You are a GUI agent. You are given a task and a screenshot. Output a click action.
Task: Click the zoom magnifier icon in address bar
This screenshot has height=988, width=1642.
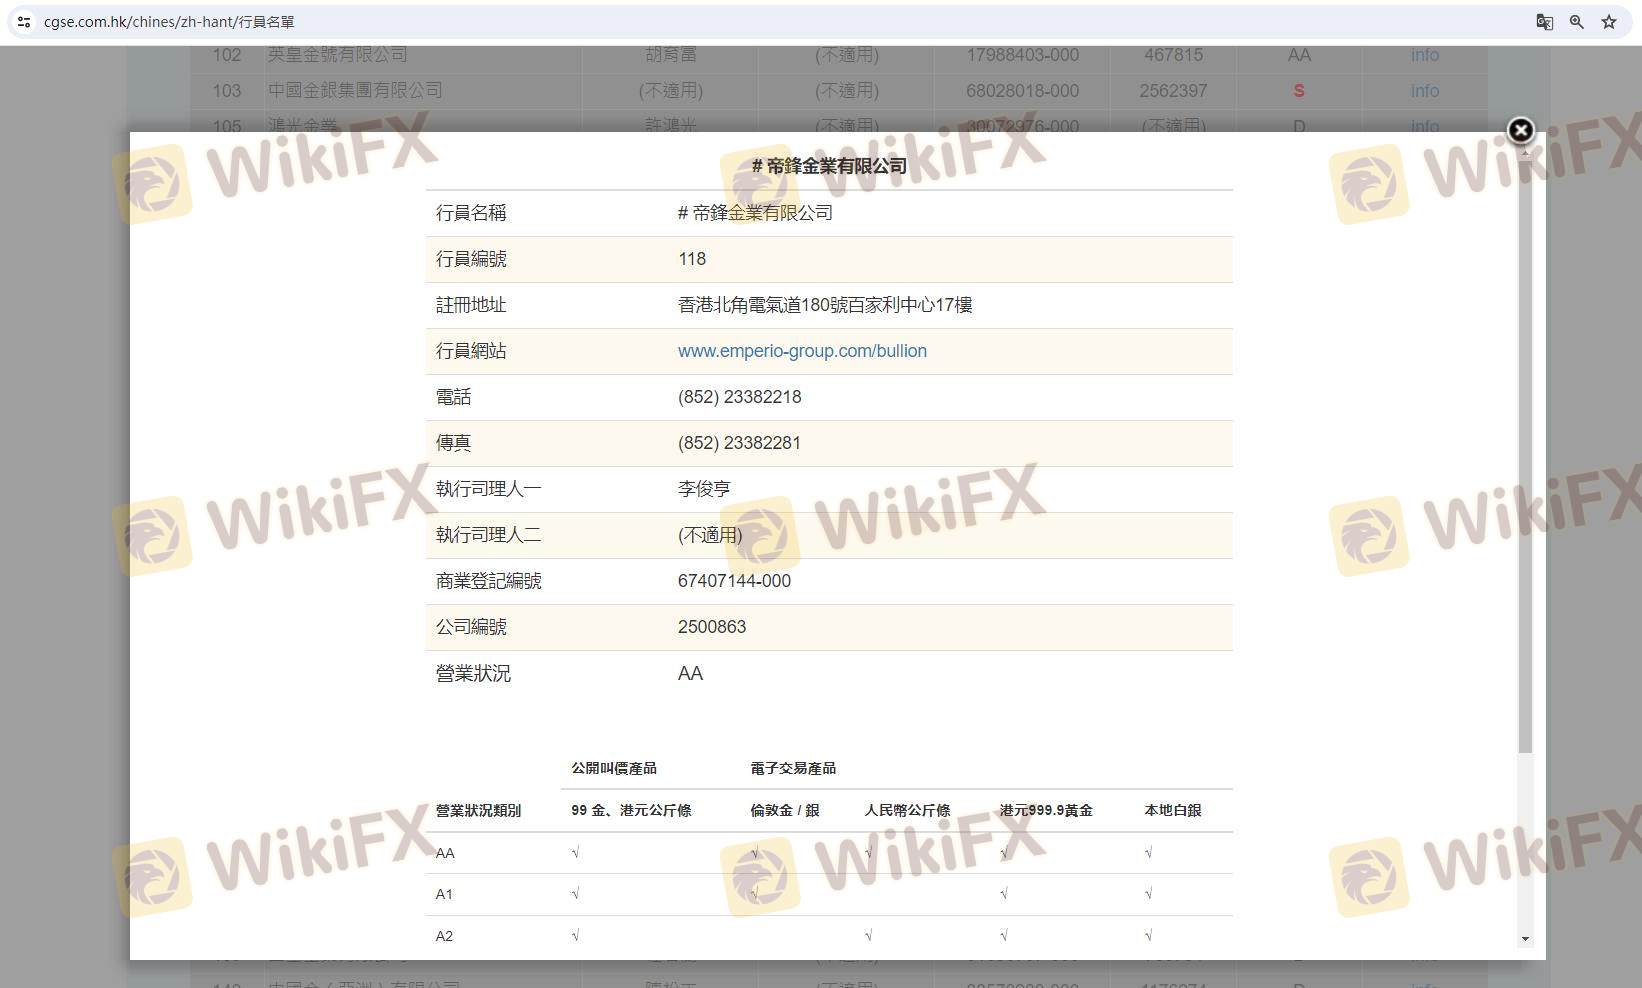[x=1576, y=21]
